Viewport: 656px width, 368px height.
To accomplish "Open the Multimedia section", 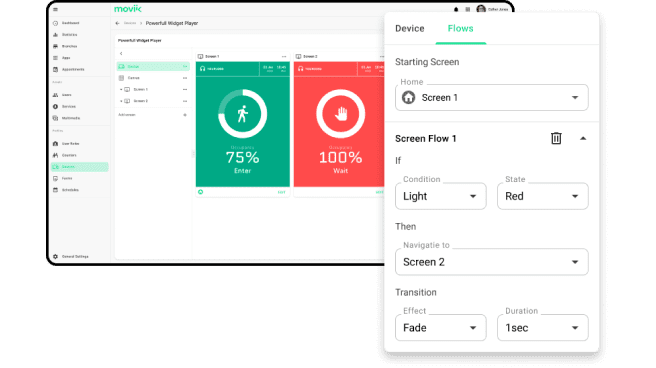I will (67, 118).
